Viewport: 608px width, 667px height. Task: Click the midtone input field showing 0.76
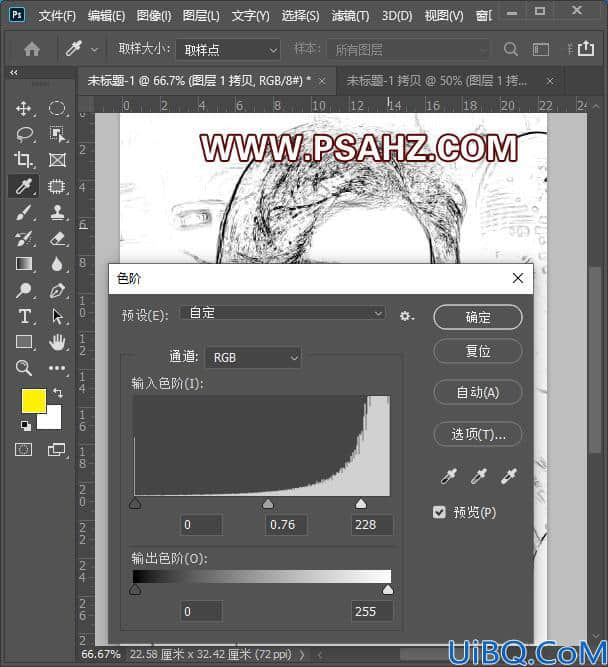point(286,525)
